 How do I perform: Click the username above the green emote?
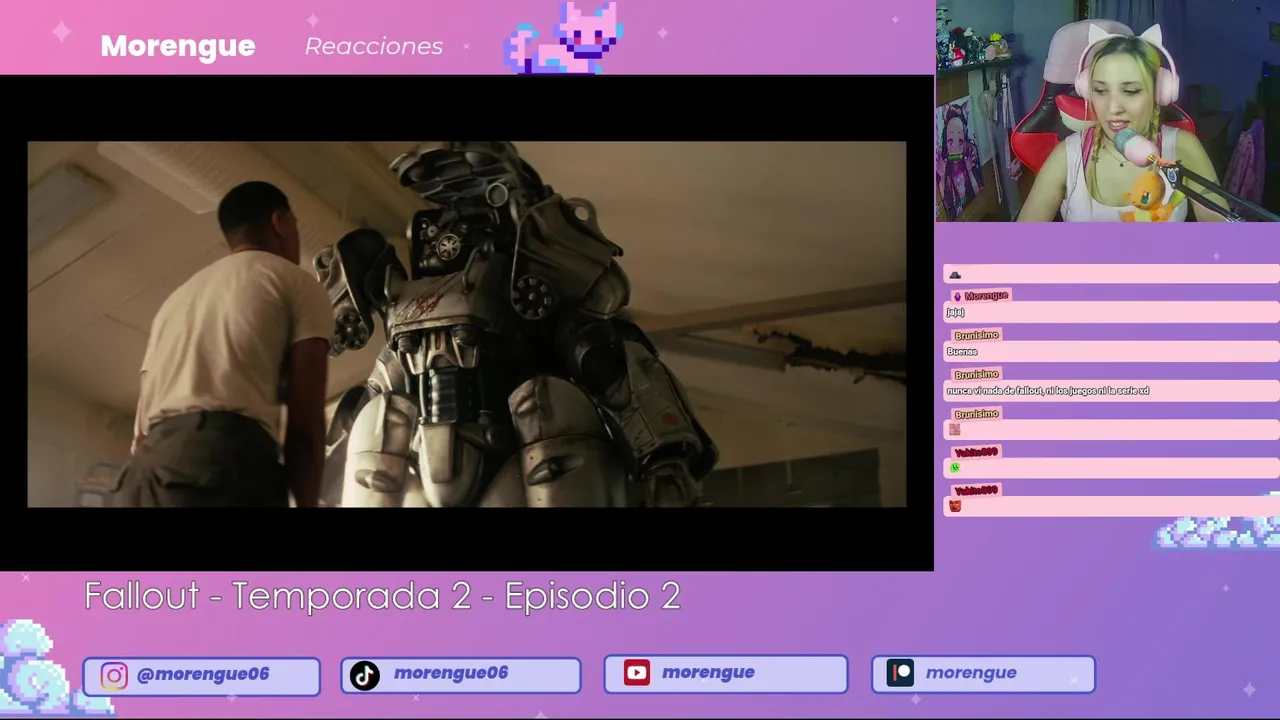[x=976, y=452]
